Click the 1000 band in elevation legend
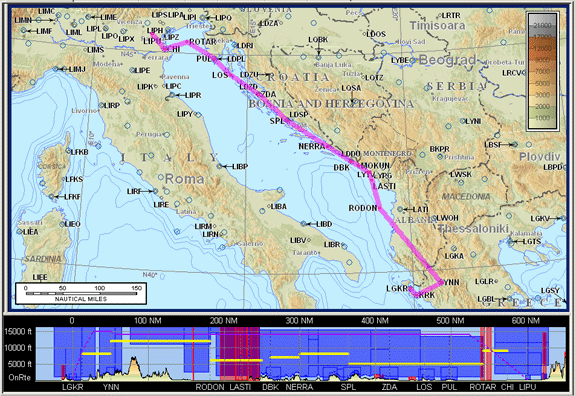The image size is (576, 396). (x=542, y=118)
